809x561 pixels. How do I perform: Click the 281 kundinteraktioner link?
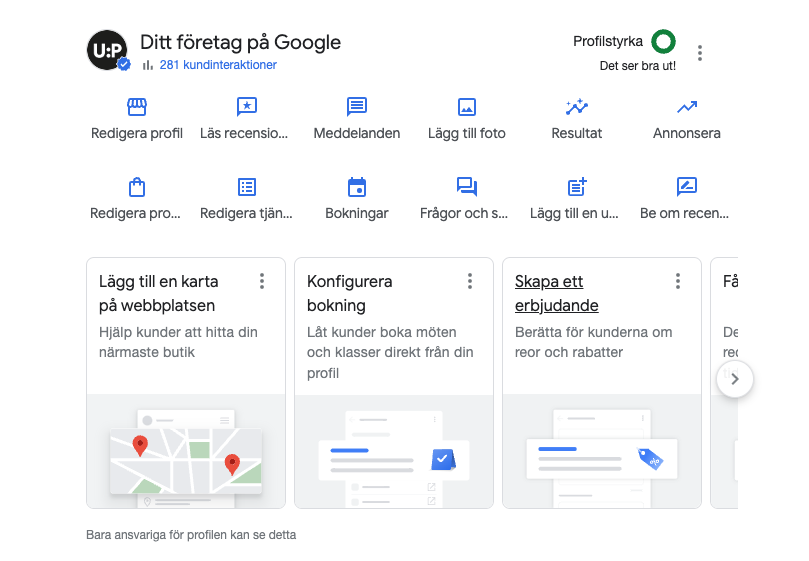tap(217, 65)
